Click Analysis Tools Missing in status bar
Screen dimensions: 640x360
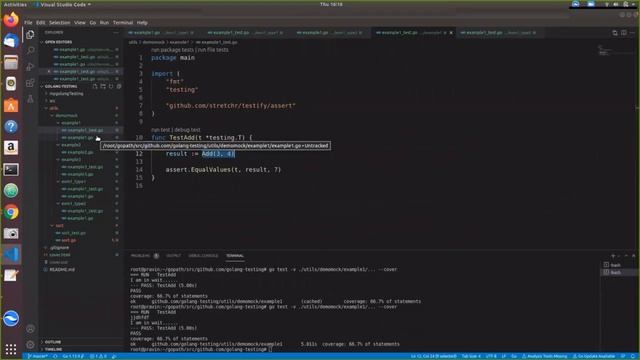tap(544, 356)
